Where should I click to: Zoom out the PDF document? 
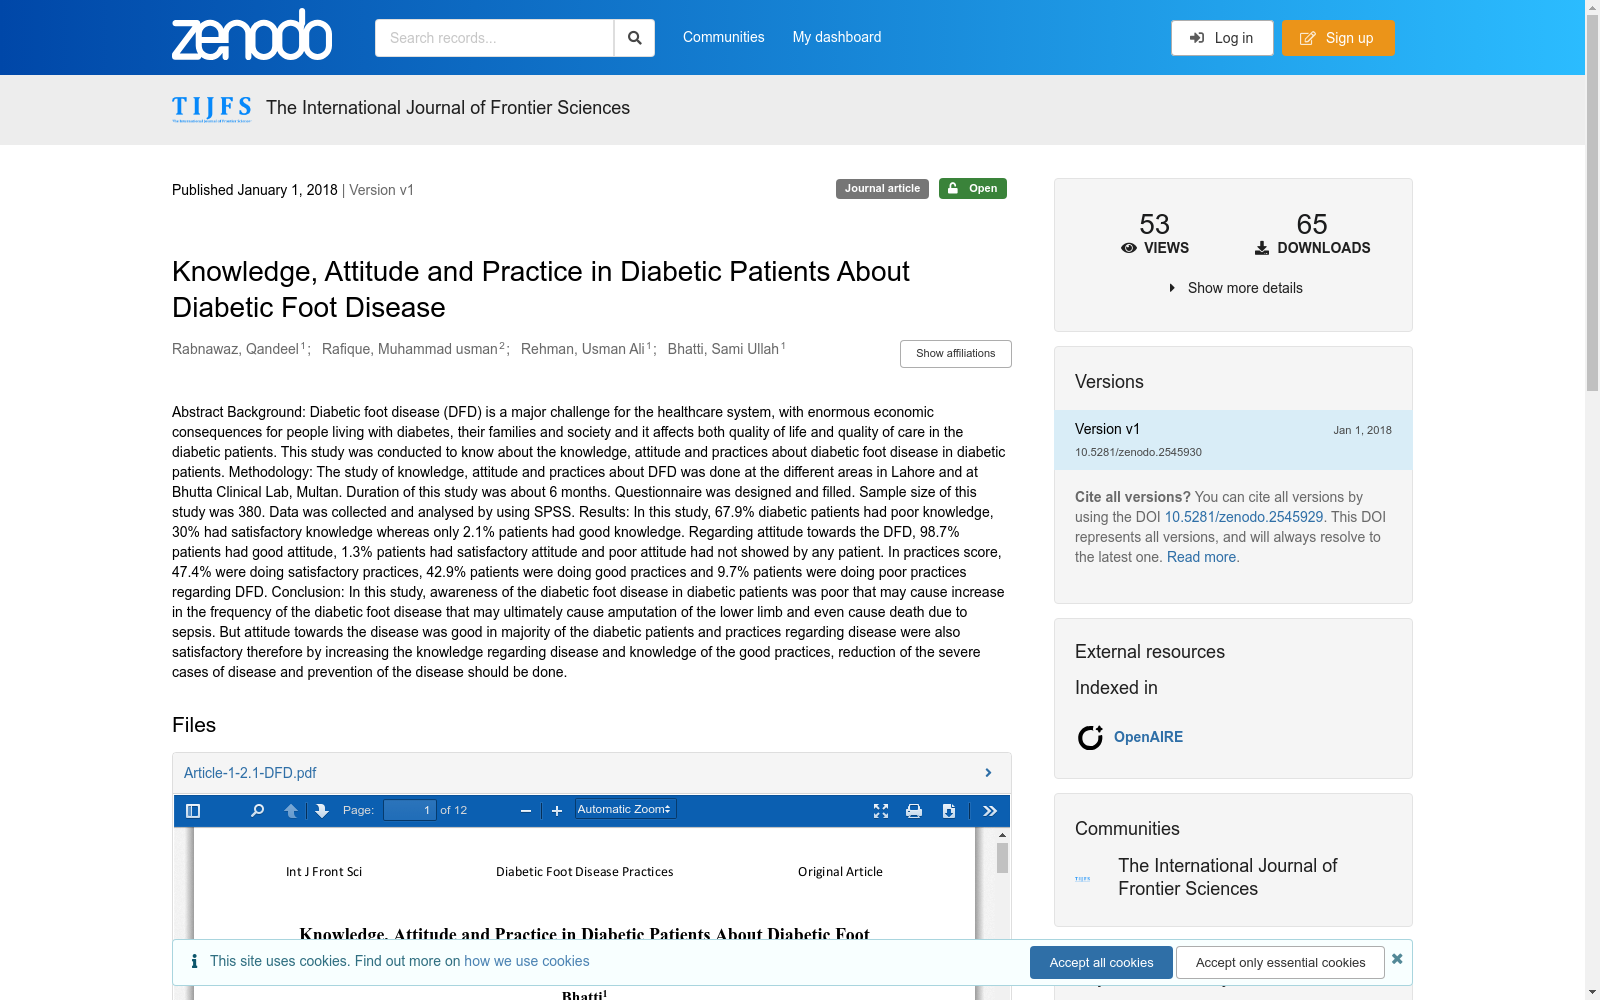(526, 811)
